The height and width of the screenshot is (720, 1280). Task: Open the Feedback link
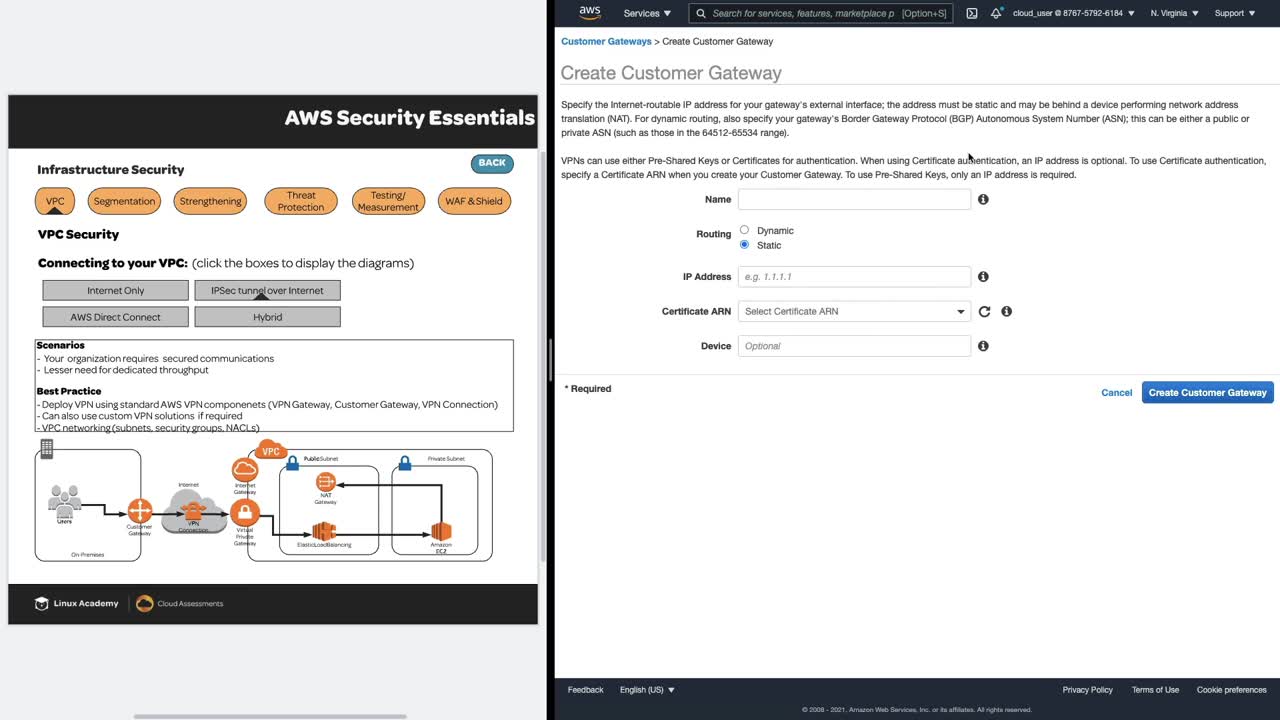[585, 690]
